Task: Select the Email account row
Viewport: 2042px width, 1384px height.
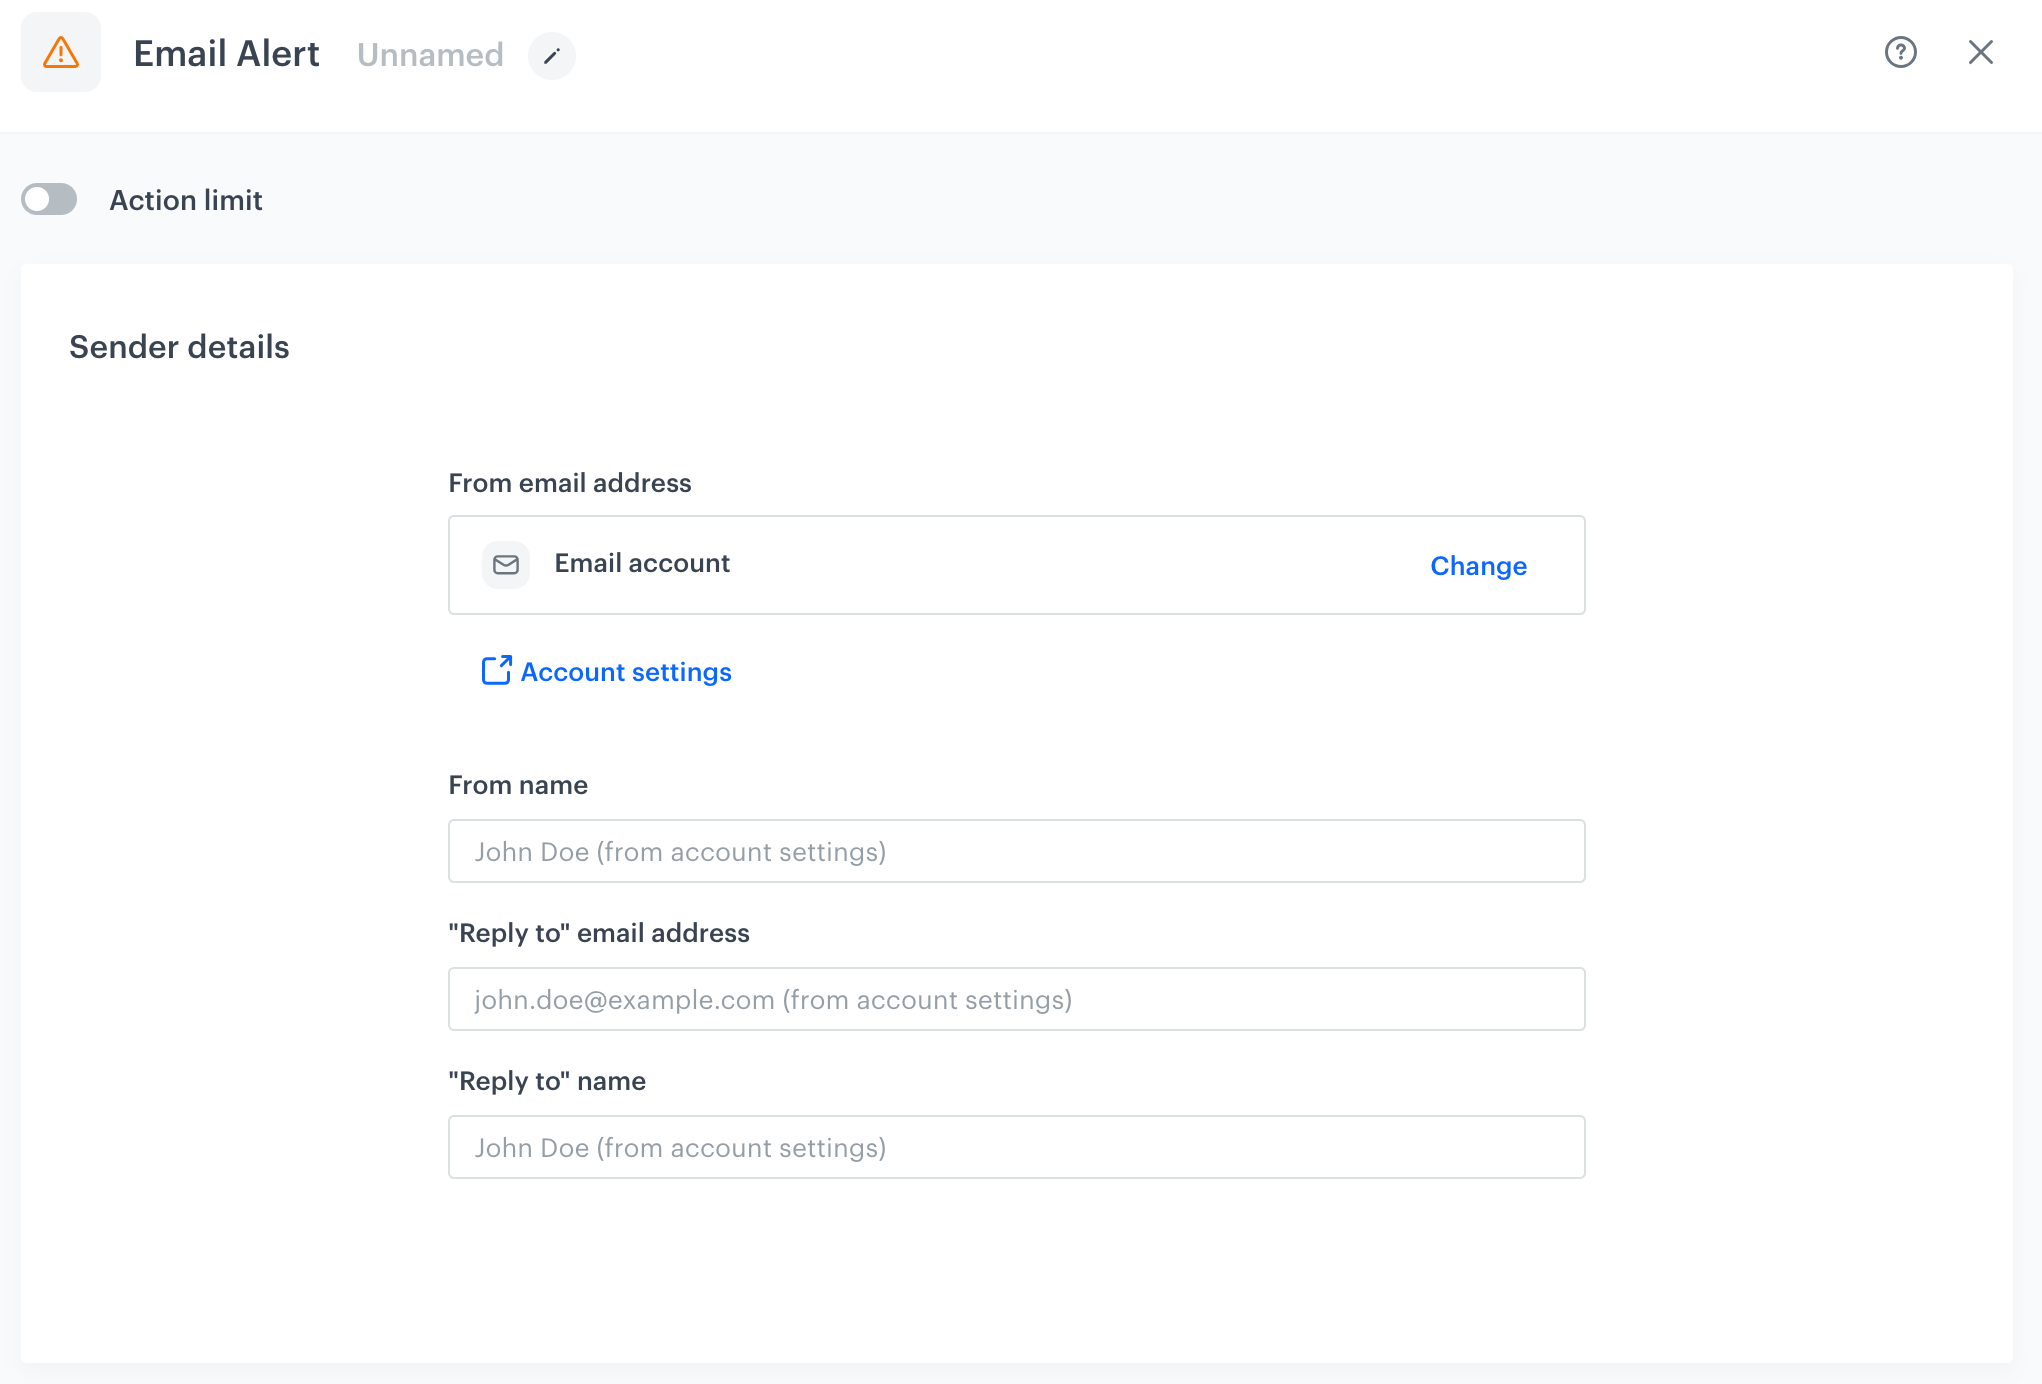Action: 1016,564
